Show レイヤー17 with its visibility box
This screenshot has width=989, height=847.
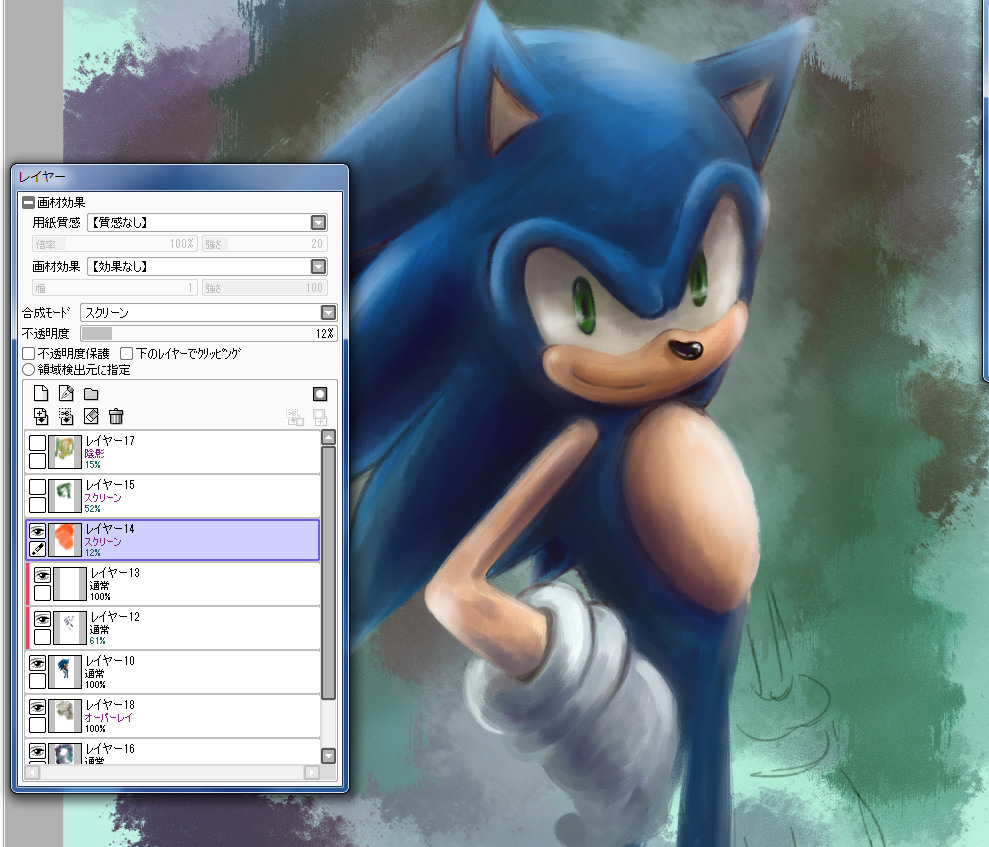pyautogui.click(x=38, y=443)
